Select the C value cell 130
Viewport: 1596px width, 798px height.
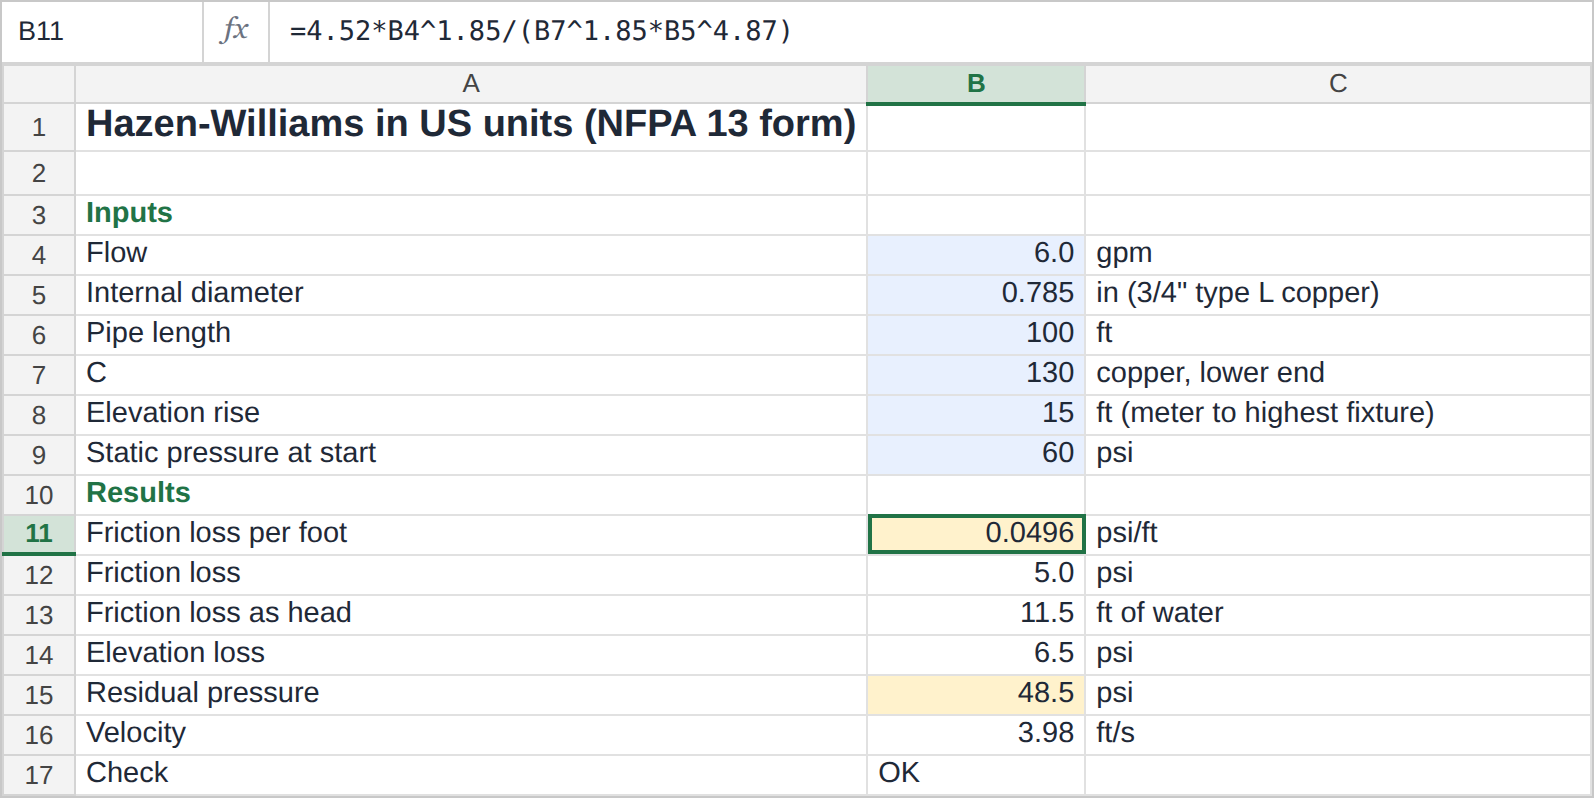(x=976, y=375)
